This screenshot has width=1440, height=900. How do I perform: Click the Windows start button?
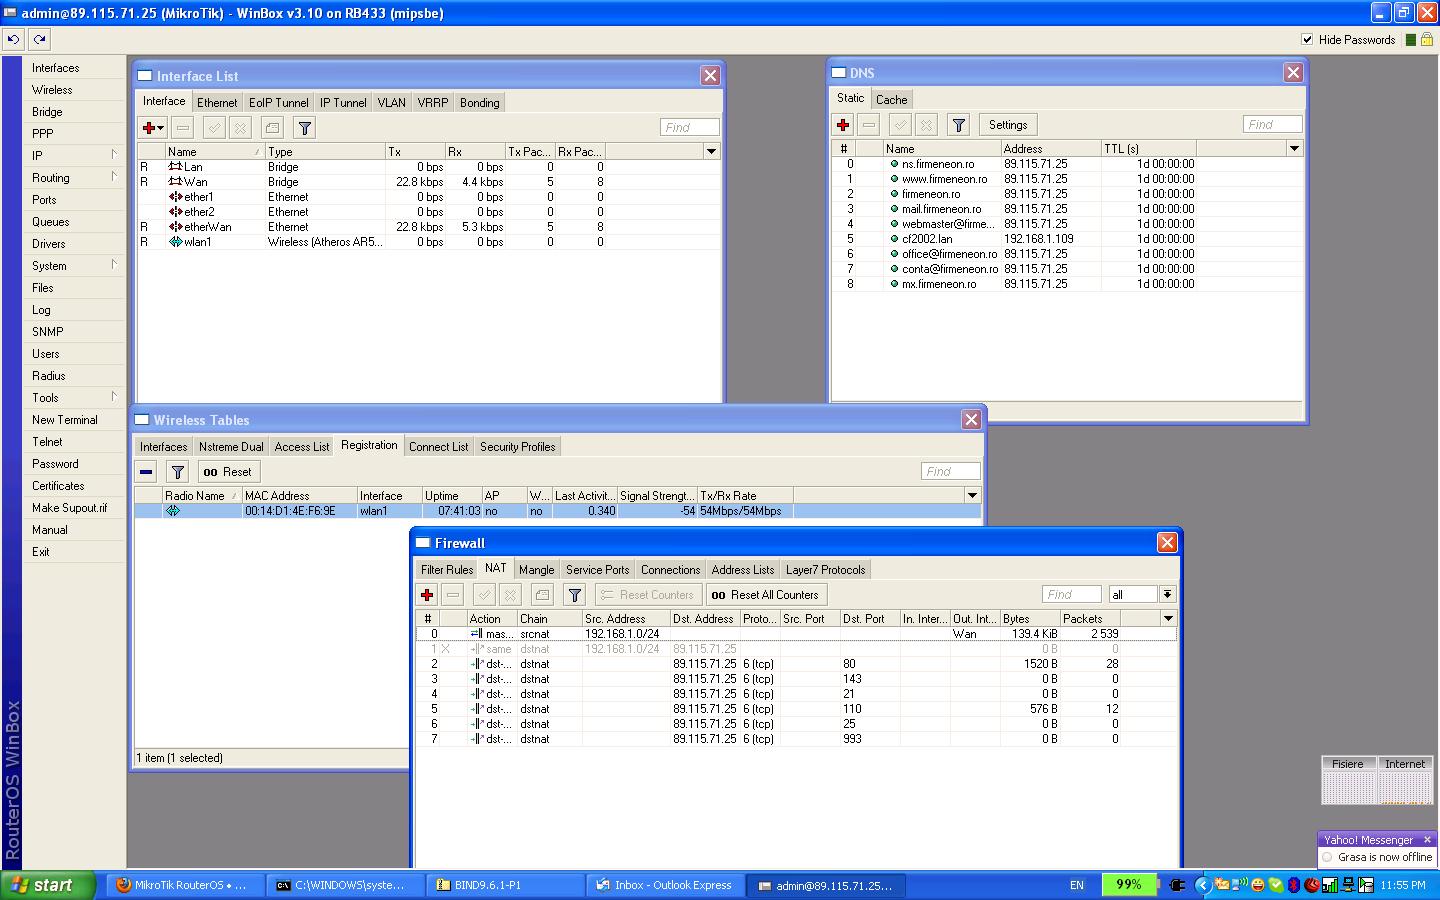[48, 885]
